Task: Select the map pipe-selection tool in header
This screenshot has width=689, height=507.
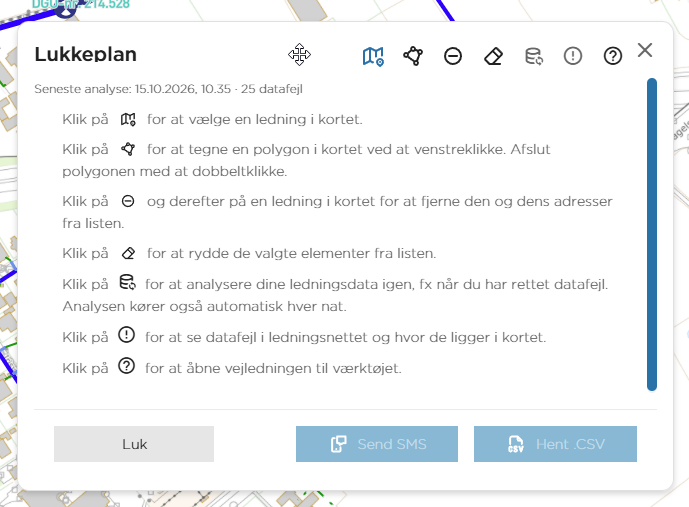Action: click(x=373, y=56)
